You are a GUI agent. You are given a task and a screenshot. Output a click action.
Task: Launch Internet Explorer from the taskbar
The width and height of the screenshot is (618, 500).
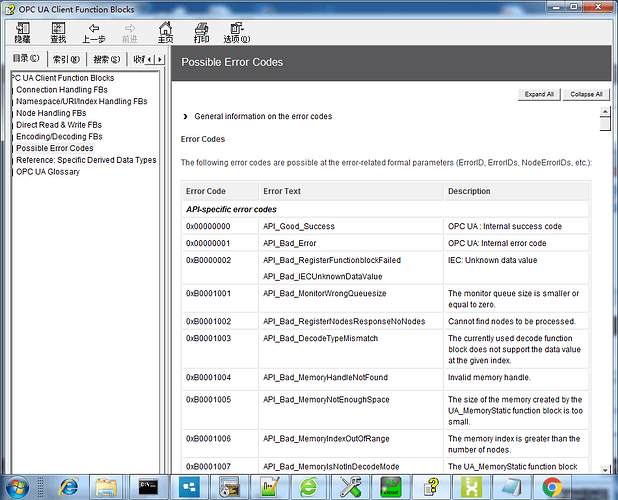coord(69,487)
